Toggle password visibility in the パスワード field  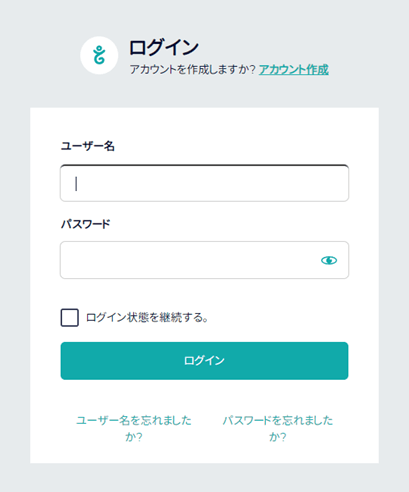[329, 260]
